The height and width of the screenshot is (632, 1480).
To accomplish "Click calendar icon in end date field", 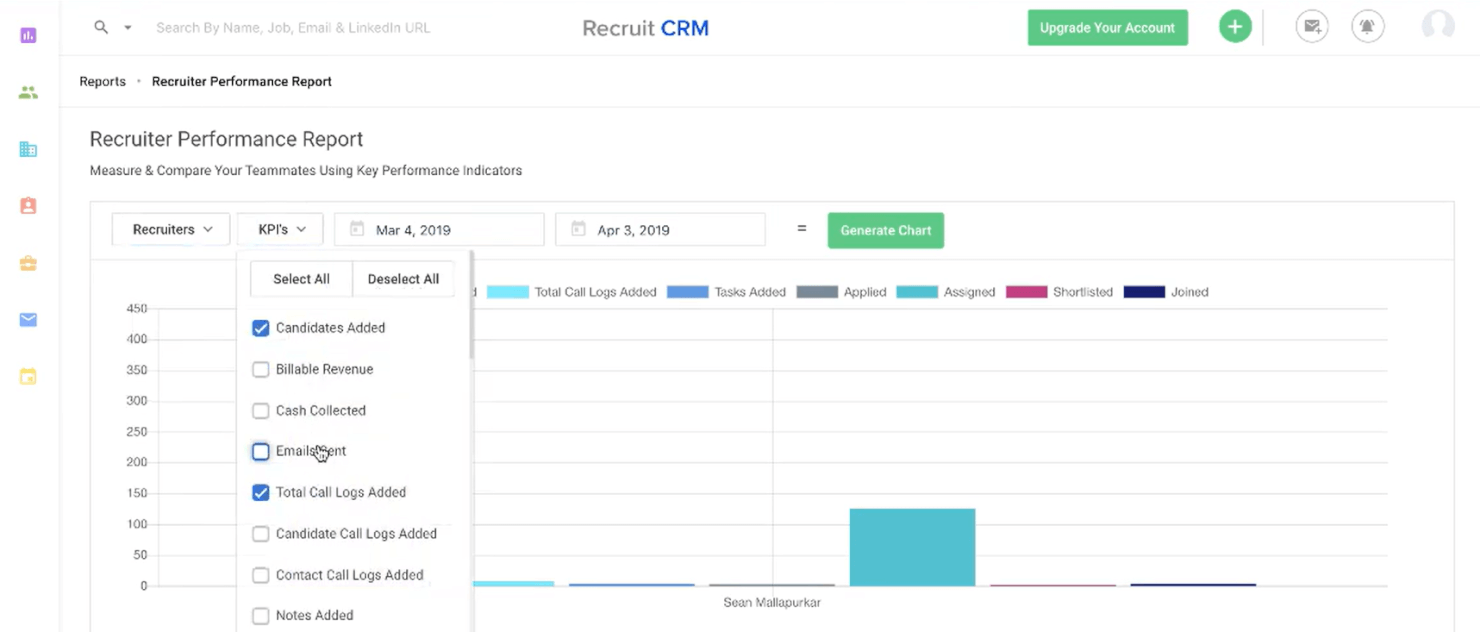I will [577, 229].
